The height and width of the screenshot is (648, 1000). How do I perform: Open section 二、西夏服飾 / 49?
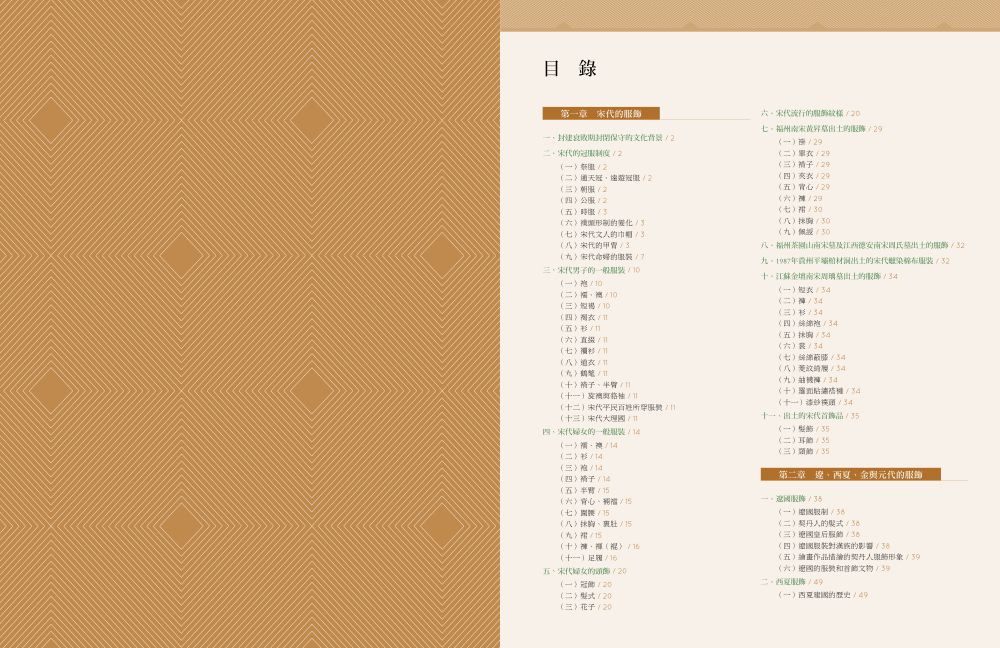tap(791, 582)
